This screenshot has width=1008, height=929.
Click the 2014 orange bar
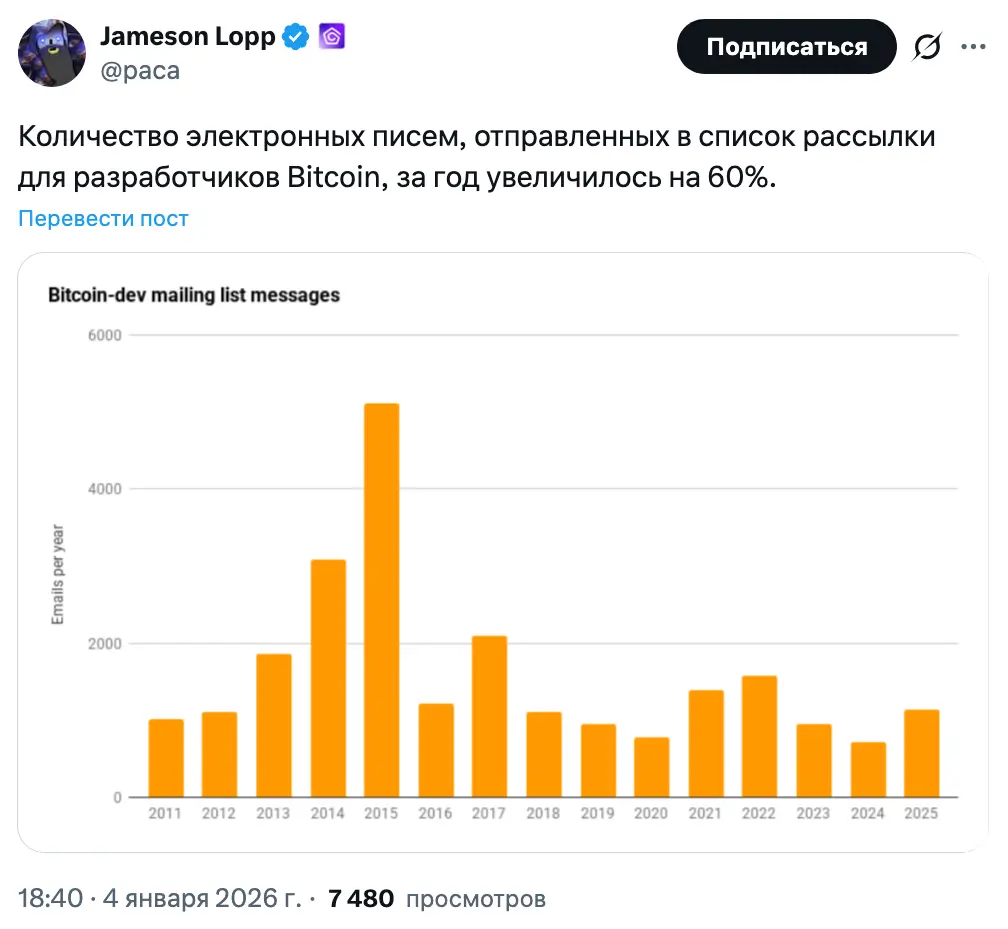[328, 678]
